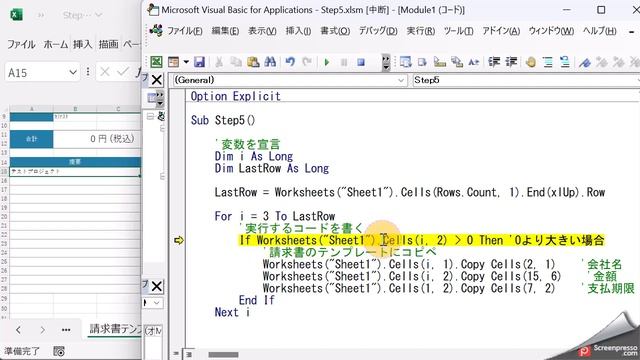Open VBA 挿入(I) menu
The image size is (640, 360).
click(x=298, y=31)
